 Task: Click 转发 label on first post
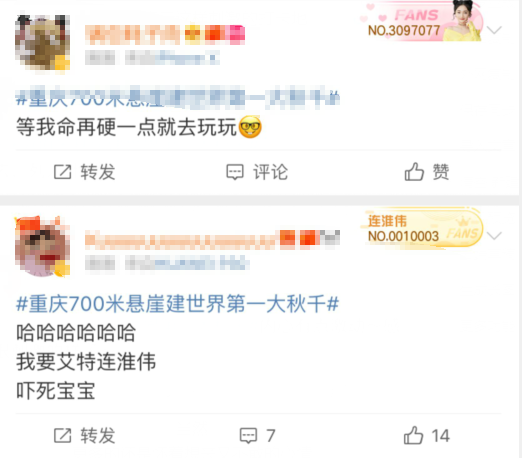pyautogui.click(x=98, y=172)
